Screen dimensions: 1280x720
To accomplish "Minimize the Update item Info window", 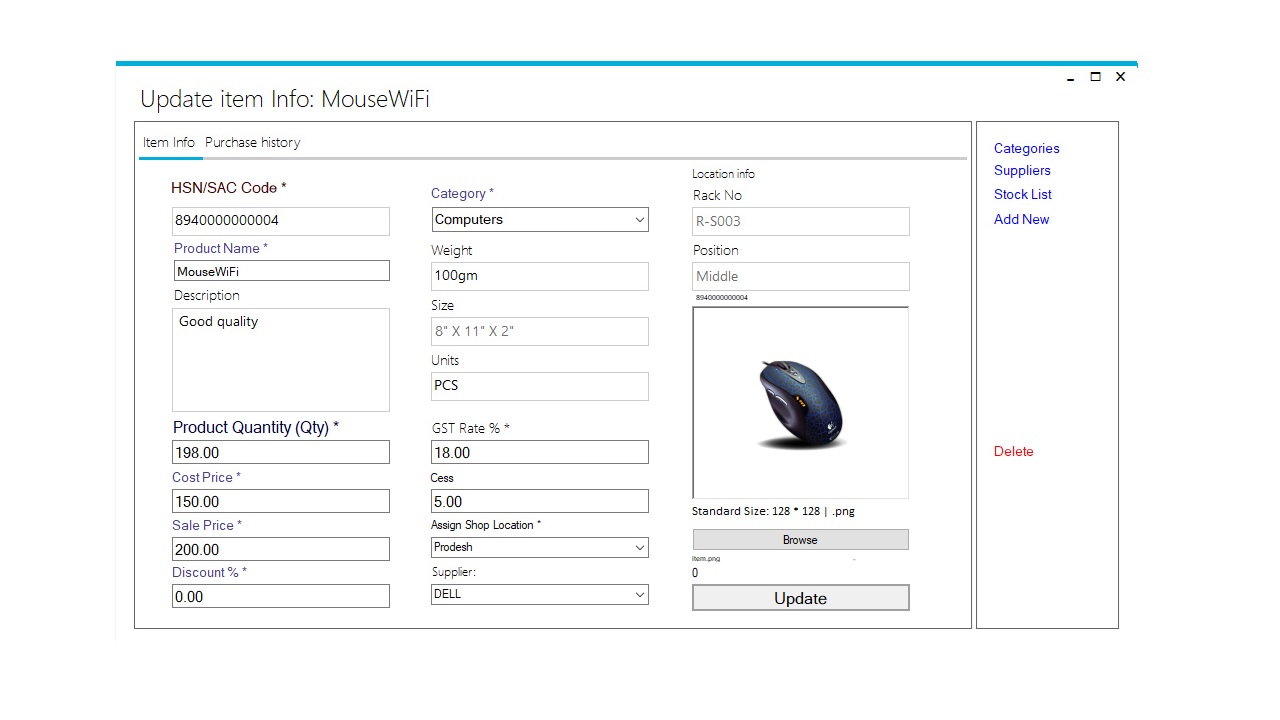I will pos(1071,77).
